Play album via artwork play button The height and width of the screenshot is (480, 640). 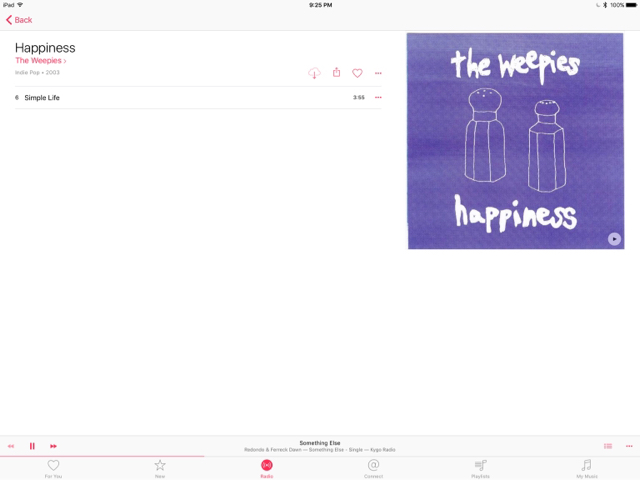[x=614, y=239]
